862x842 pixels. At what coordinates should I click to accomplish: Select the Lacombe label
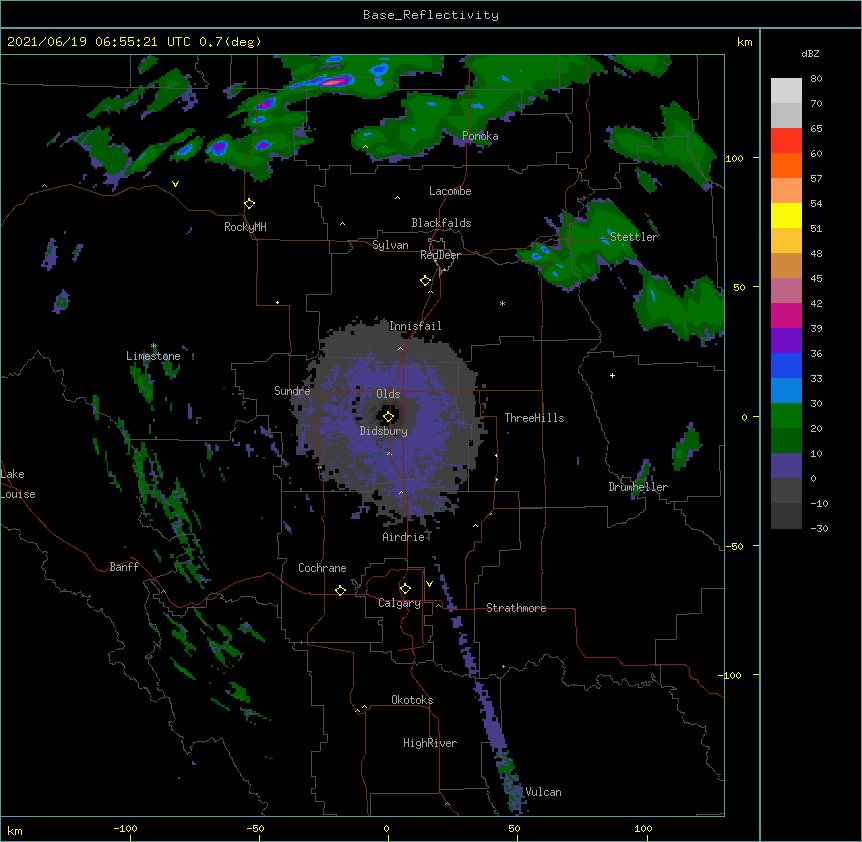[x=450, y=191]
